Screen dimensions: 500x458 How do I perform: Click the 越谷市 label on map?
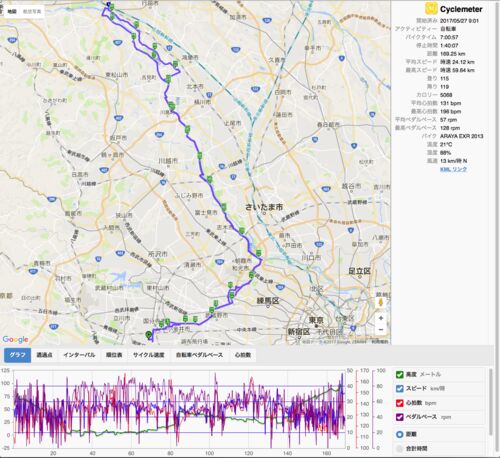(351, 186)
